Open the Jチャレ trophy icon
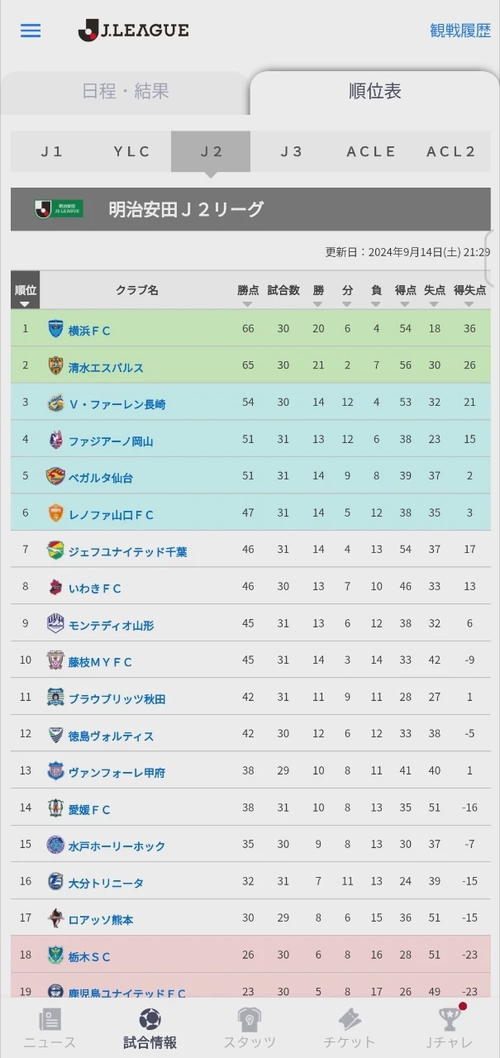Viewport: 500px width, 1058px height. [449, 1018]
